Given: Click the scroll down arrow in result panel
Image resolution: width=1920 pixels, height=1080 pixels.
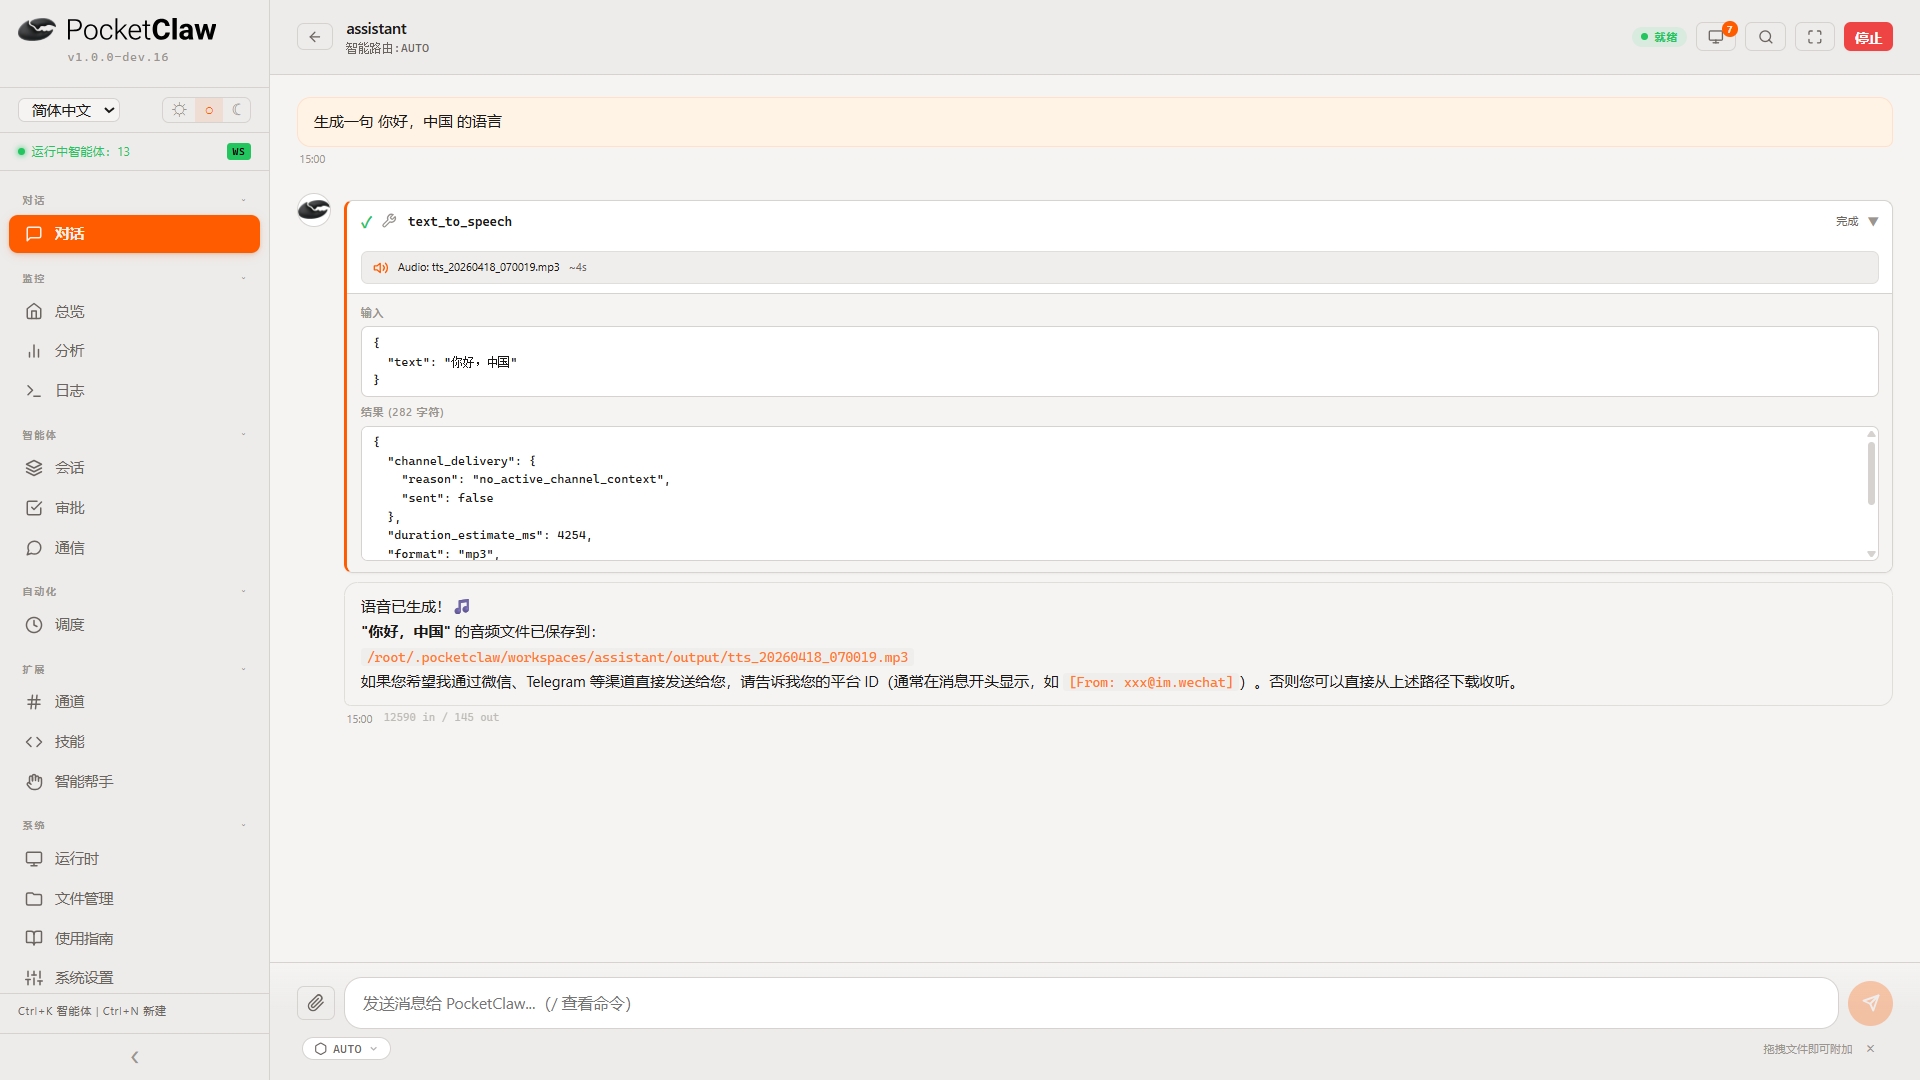Looking at the screenshot, I should [x=1871, y=554].
